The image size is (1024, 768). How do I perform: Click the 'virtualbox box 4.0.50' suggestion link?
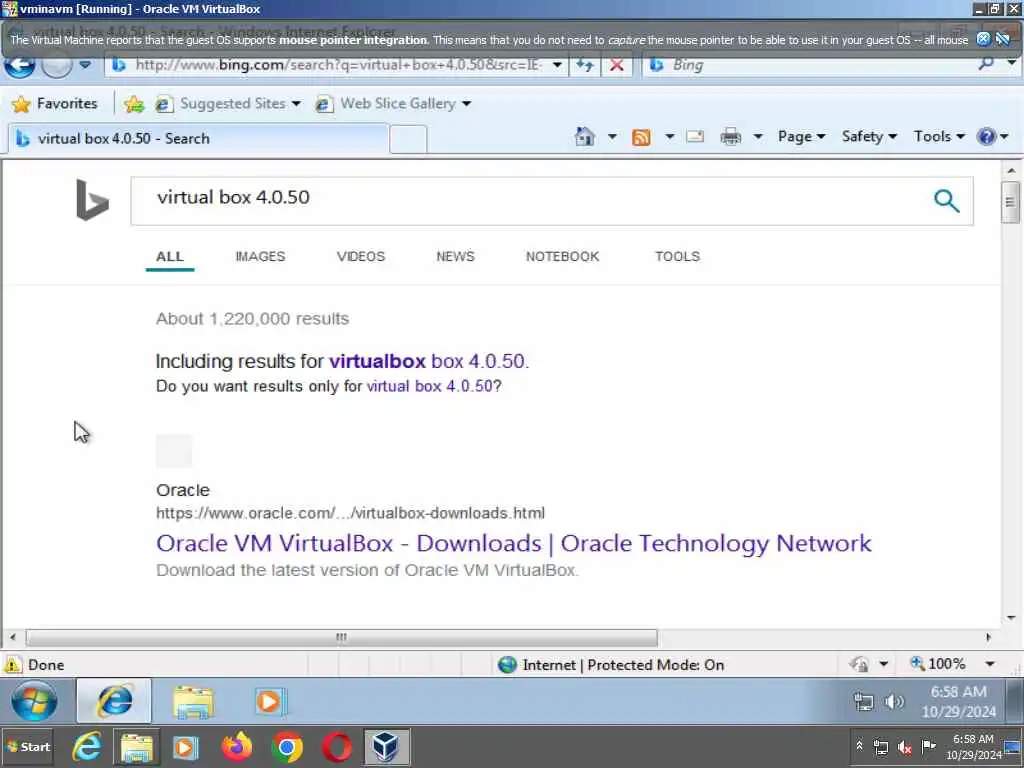click(x=428, y=361)
